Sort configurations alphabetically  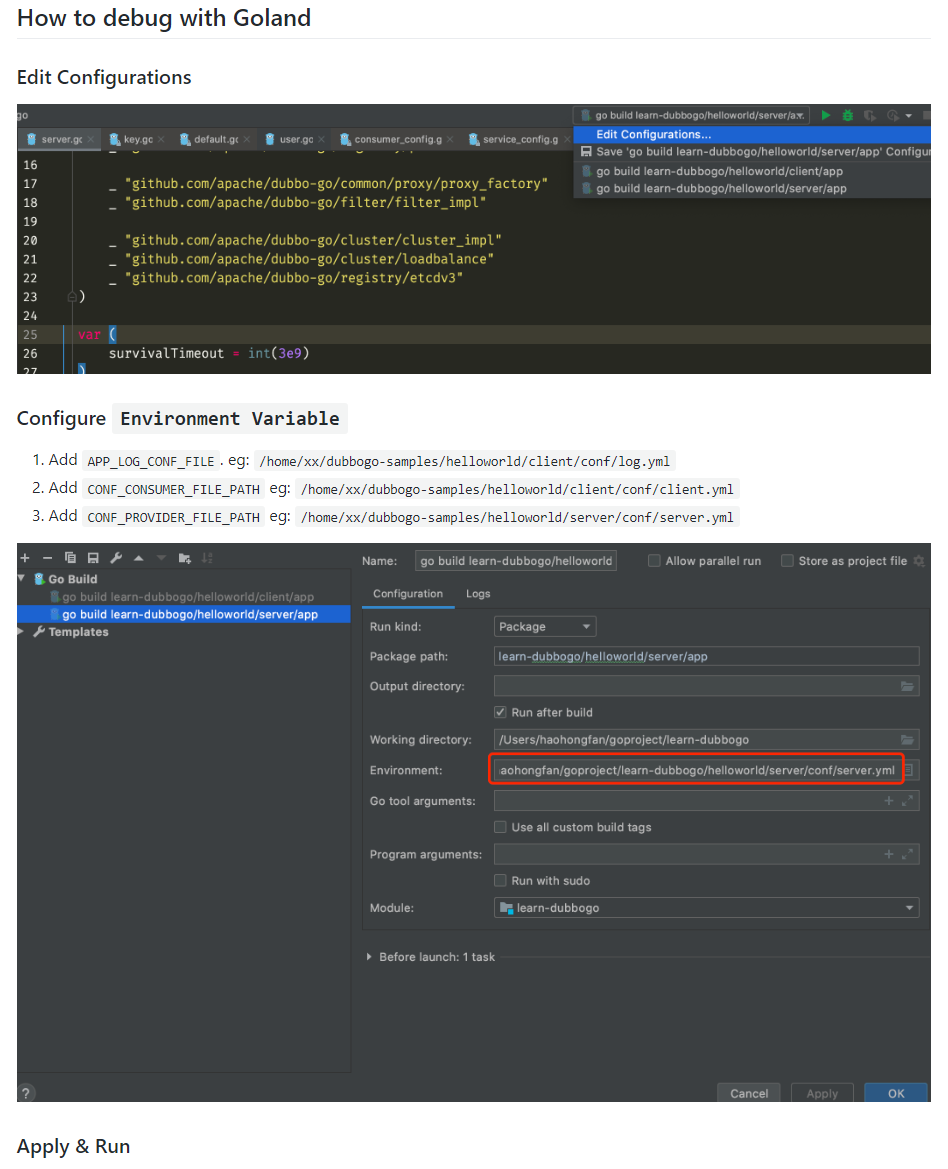pyautogui.click(x=207, y=557)
